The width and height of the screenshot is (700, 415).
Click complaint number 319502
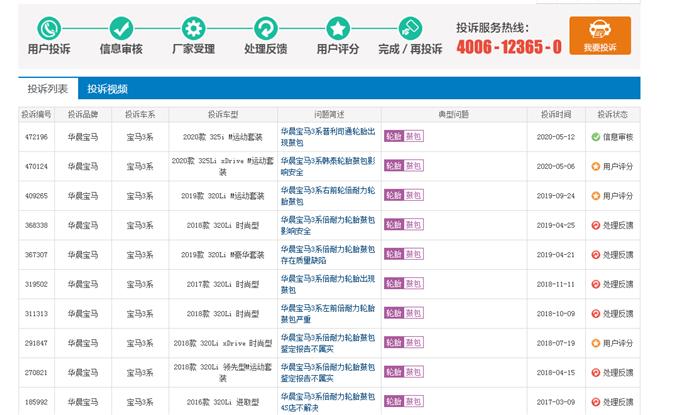36,284
